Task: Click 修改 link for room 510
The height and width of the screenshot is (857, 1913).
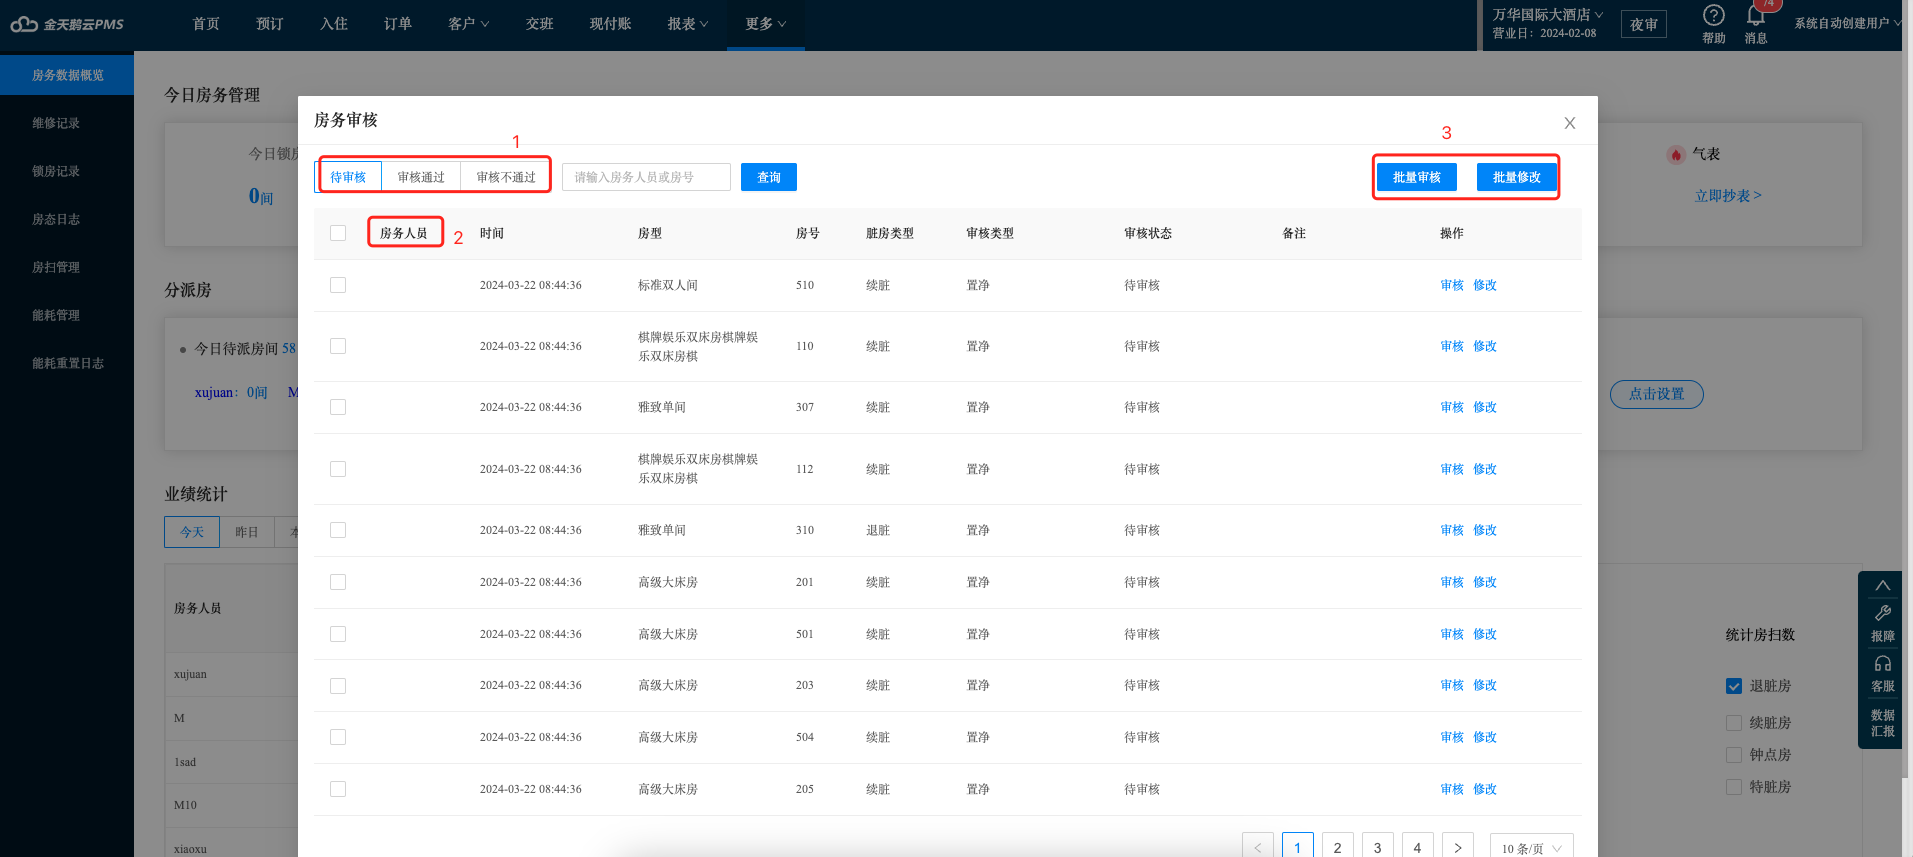Action: coord(1485,285)
